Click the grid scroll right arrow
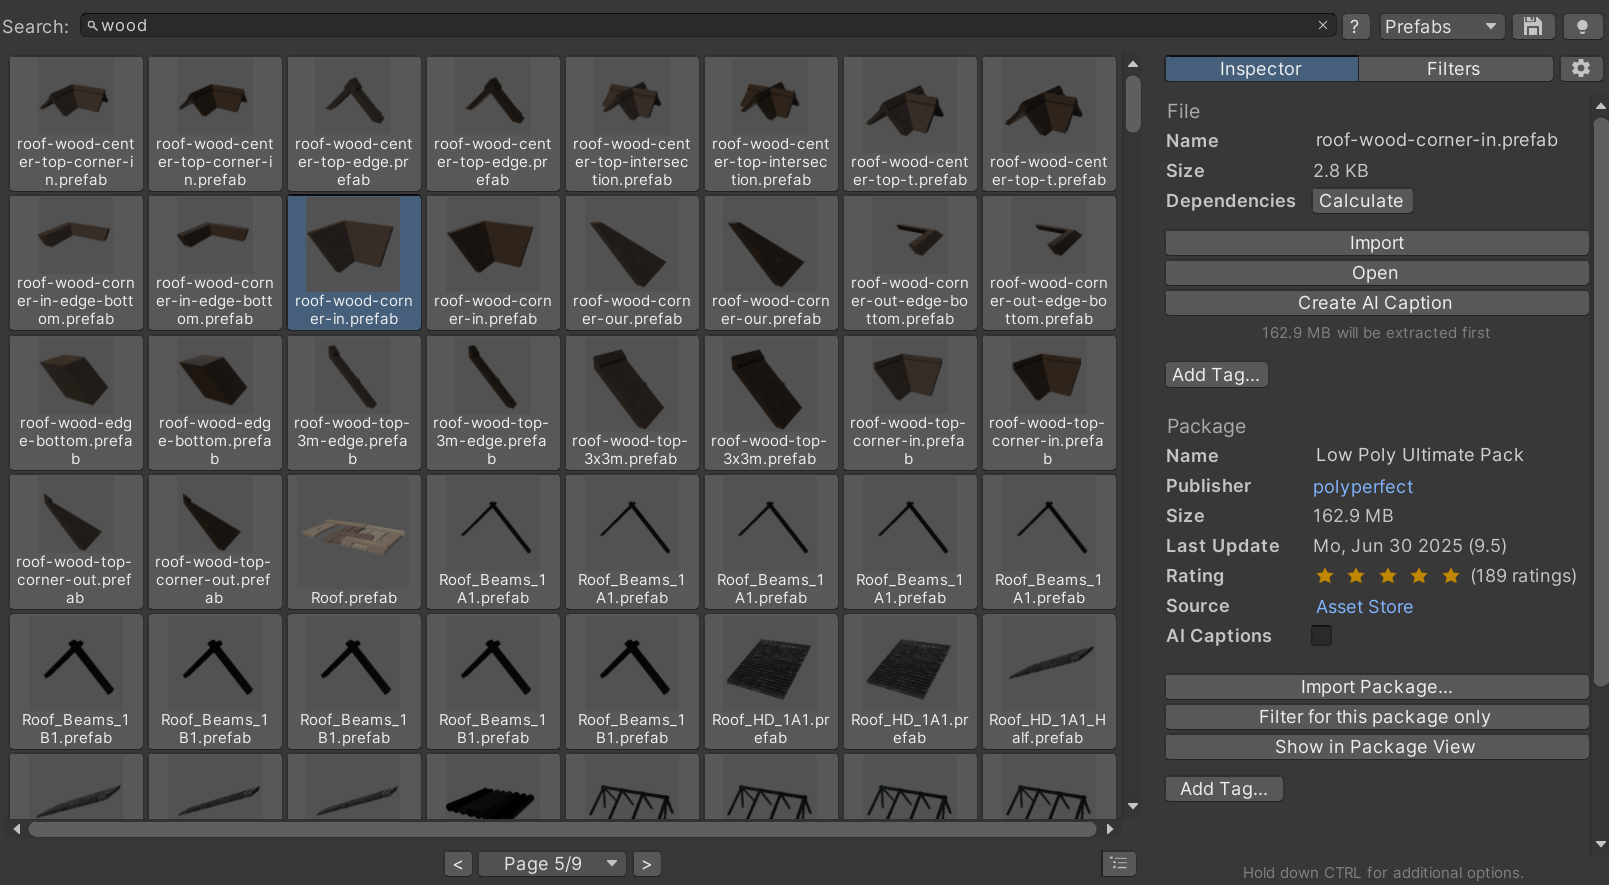This screenshot has width=1609, height=885. click(x=1109, y=829)
